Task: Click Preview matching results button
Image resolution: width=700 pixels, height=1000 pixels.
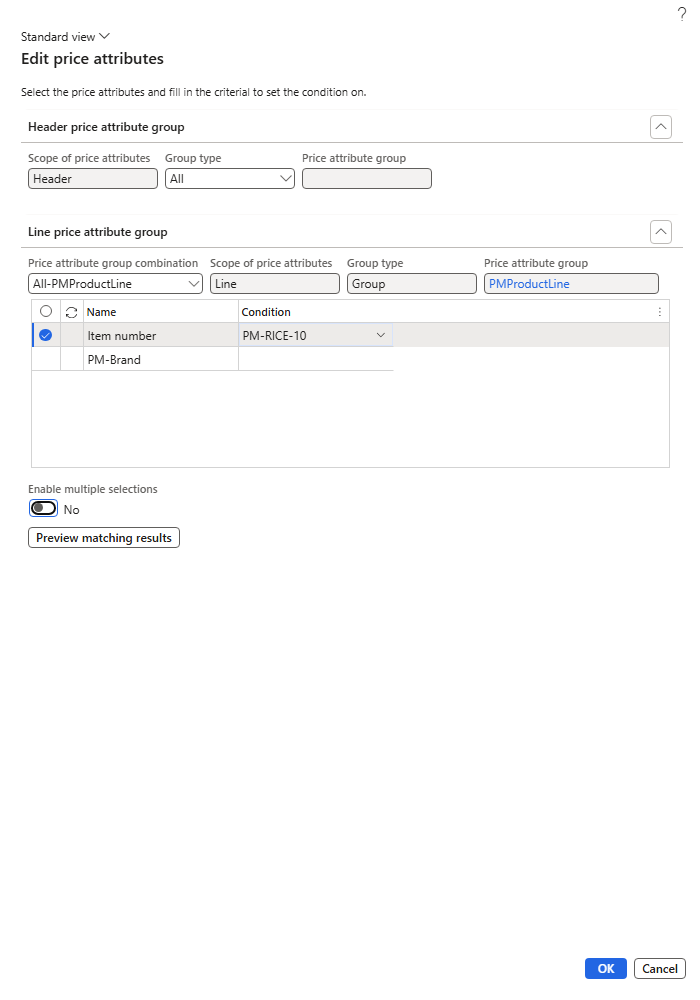Action: point(104,538)
